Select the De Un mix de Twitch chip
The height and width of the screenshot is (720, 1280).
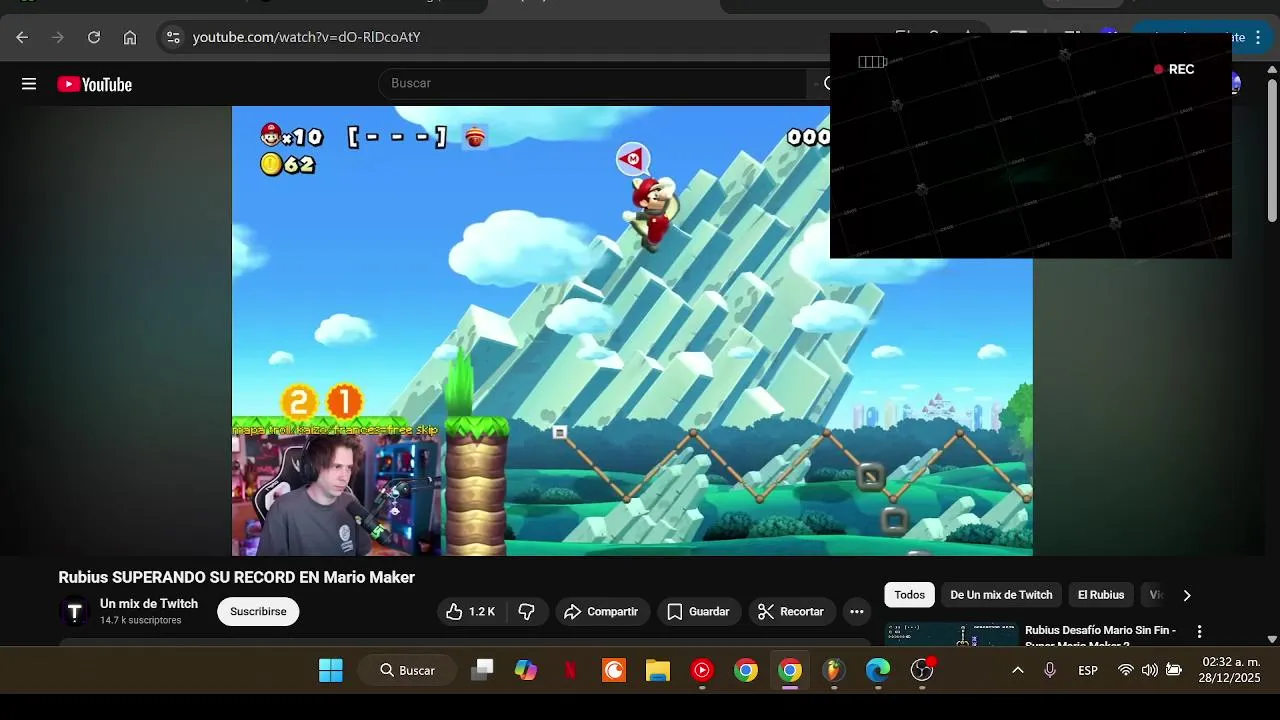1001,595
